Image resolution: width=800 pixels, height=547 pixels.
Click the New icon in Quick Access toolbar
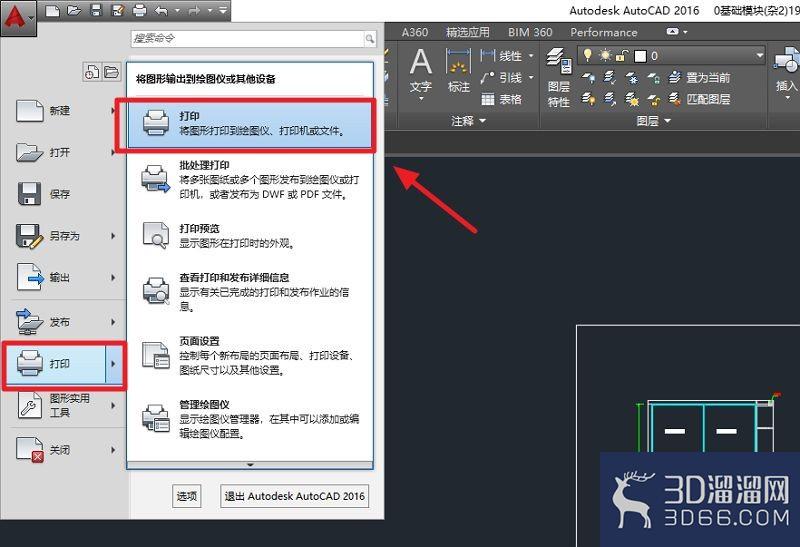tap(52, 10)
